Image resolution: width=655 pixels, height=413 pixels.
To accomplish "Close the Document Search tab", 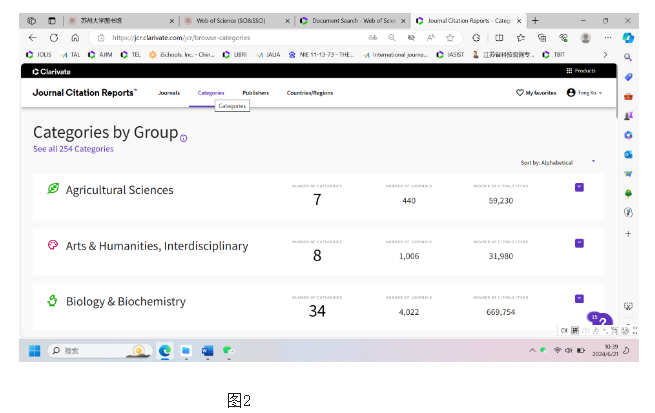I will (403, 21).
